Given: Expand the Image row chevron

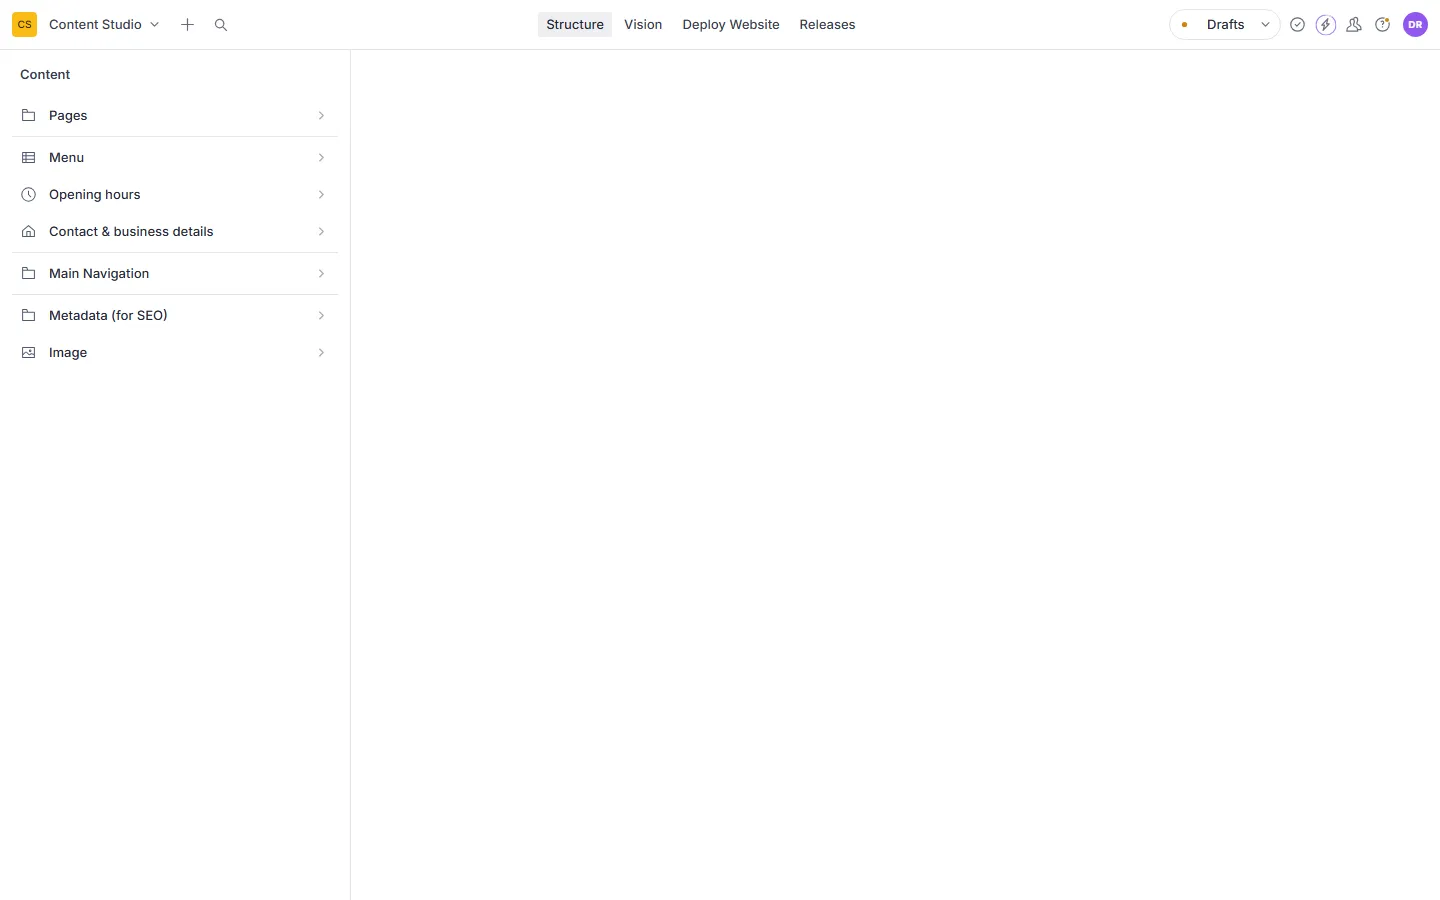Looking at the screenshot, I should (321, 352).
